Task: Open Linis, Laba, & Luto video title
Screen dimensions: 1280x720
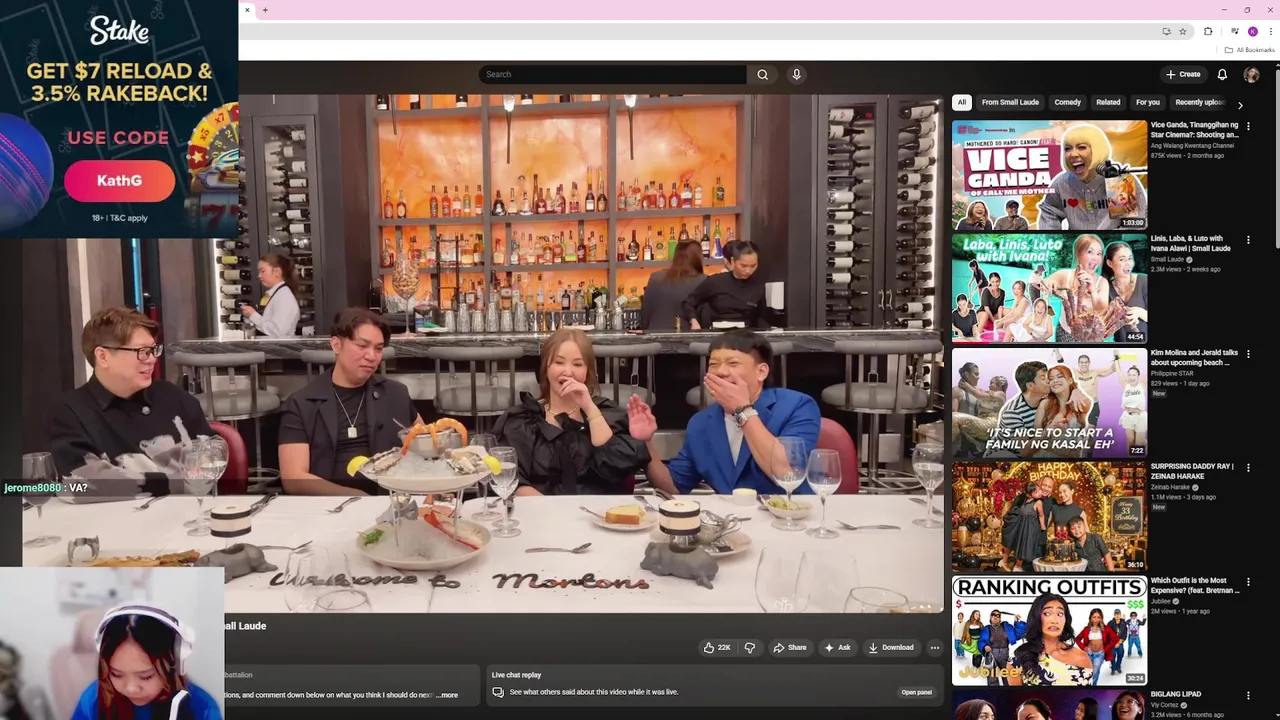Action: click(x=1191, y=243)
